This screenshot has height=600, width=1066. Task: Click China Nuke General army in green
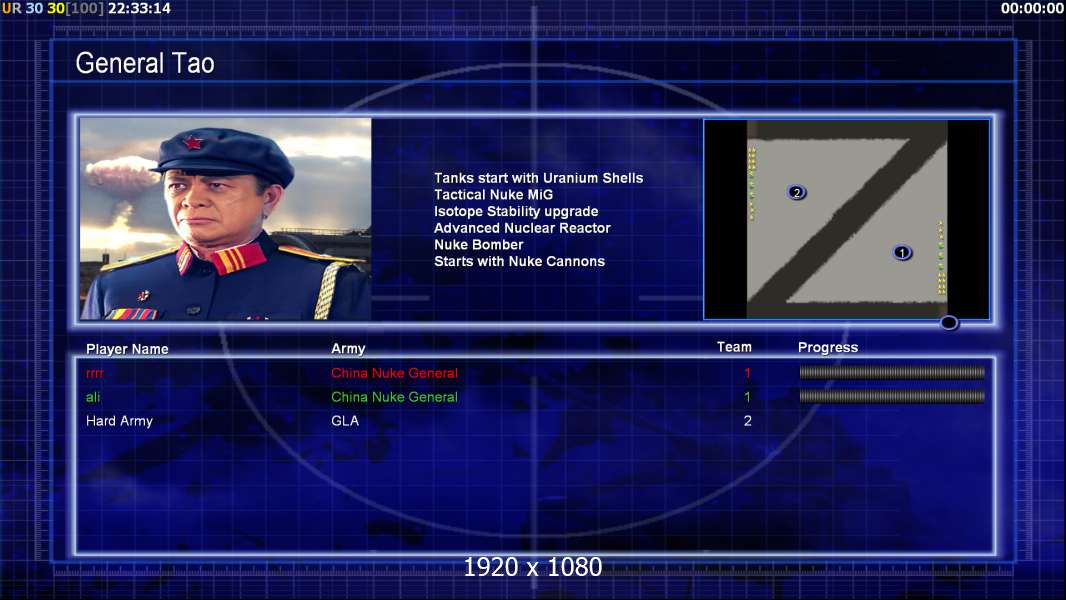point(394,397)
